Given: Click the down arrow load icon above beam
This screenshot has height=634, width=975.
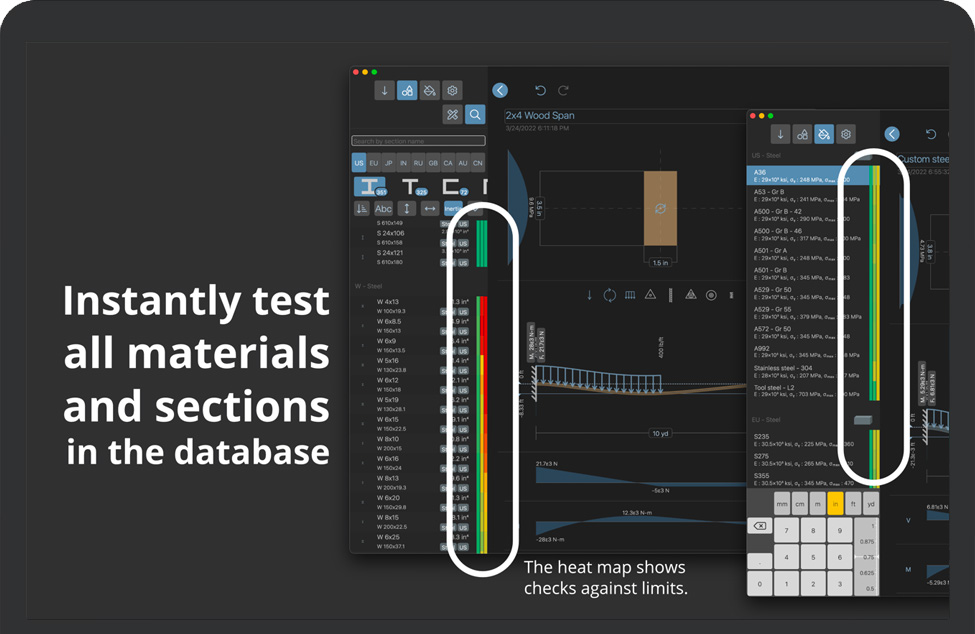Looking at the screenshot, I should click(x=589, y=295).
